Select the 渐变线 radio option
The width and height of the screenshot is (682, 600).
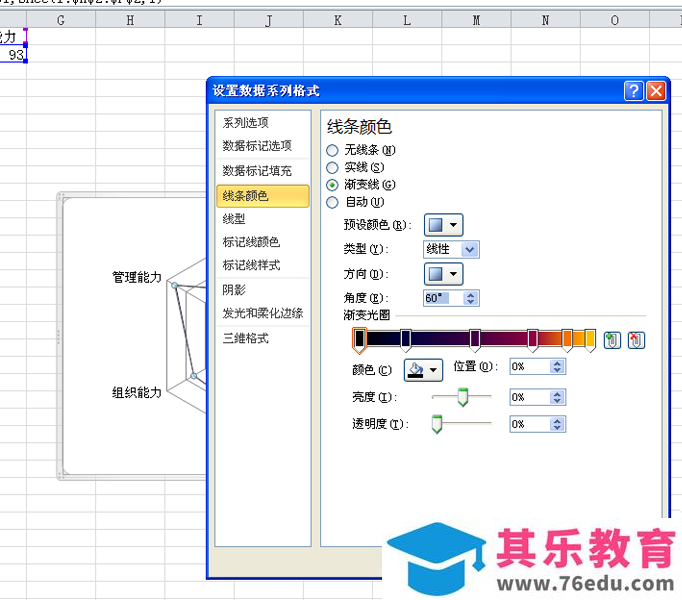click(x=332, y=185)
